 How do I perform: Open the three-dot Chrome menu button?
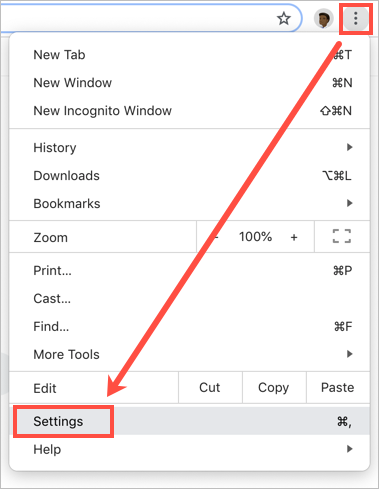tap(356, 18)
